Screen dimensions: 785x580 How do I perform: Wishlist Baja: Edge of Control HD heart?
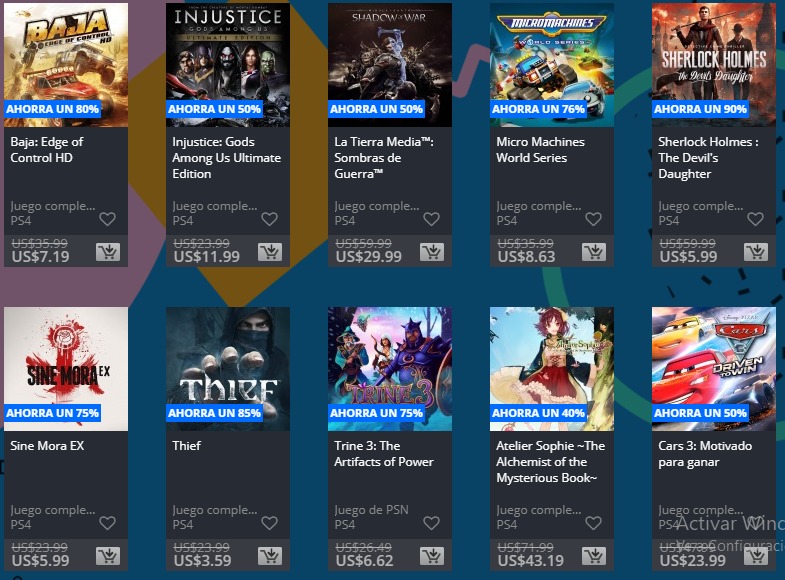pos(107,219)
